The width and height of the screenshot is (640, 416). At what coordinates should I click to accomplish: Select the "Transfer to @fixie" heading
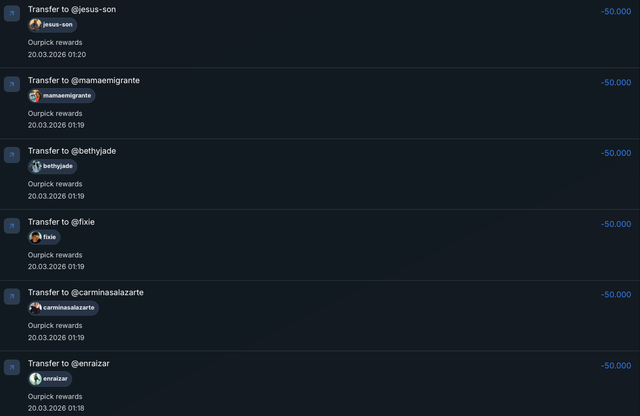[61, 221]
